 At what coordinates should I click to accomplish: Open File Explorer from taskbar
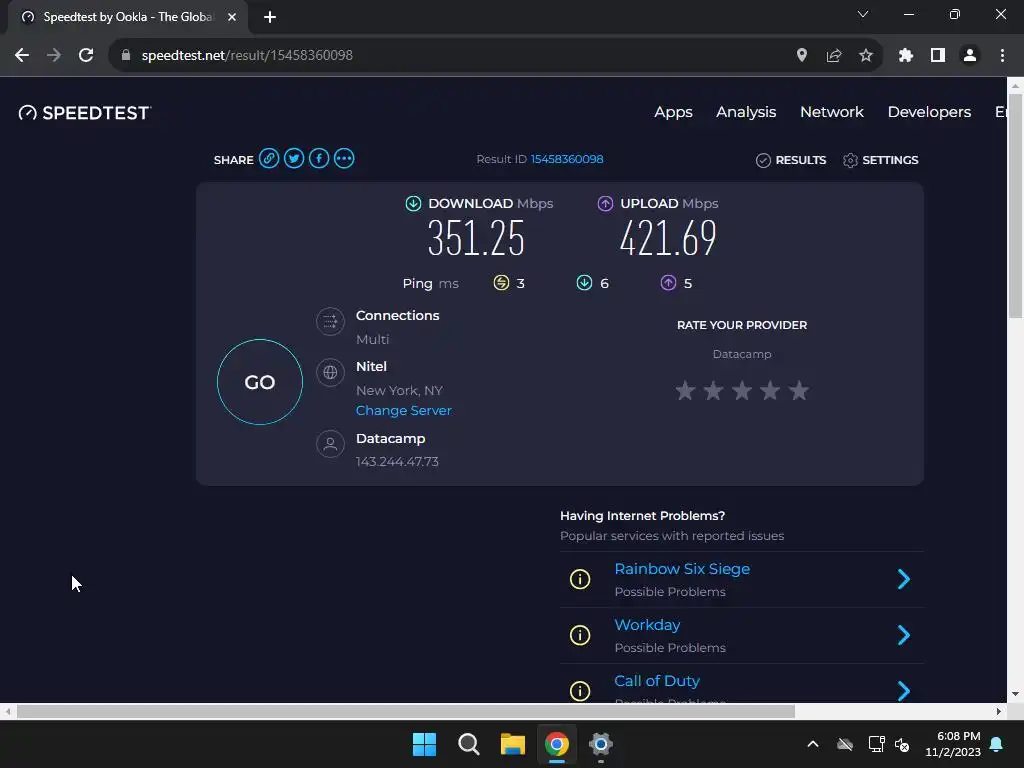pos(513,744)
